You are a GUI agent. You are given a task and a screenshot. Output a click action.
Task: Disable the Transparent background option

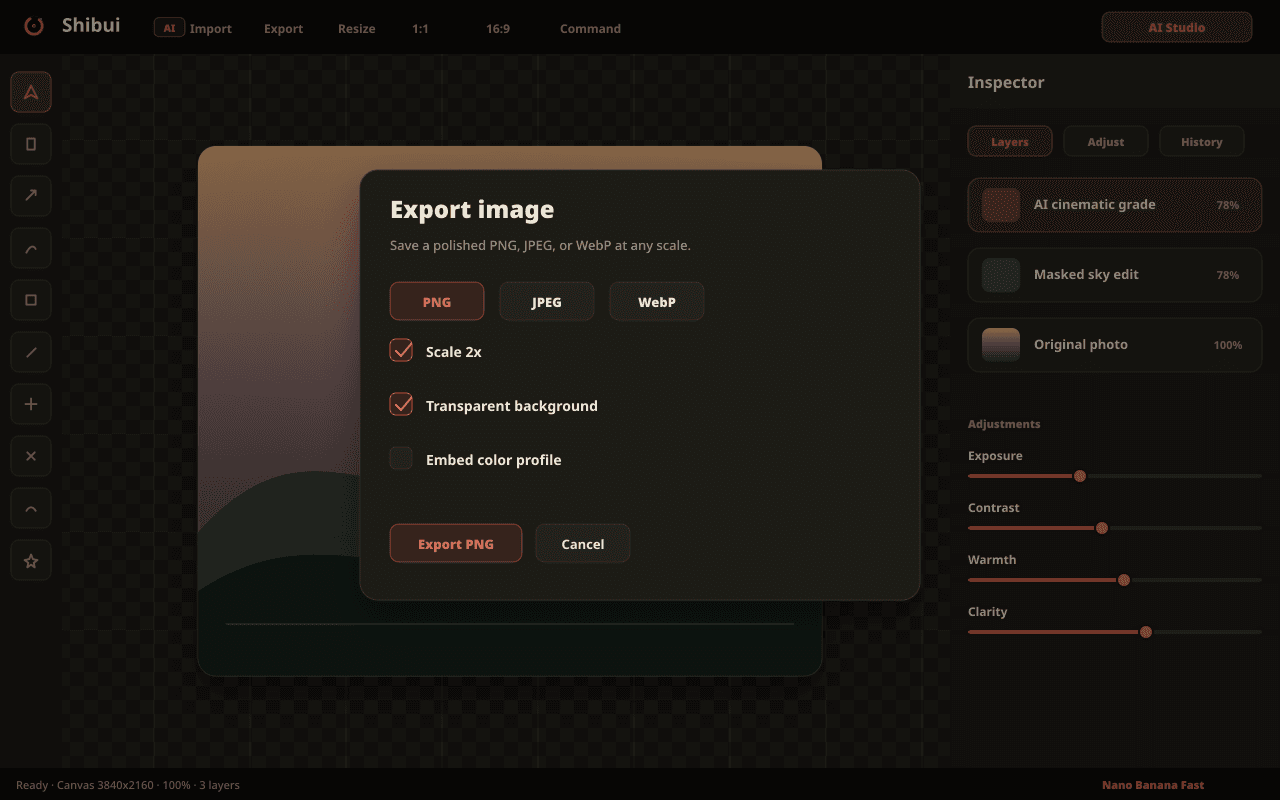401,405
